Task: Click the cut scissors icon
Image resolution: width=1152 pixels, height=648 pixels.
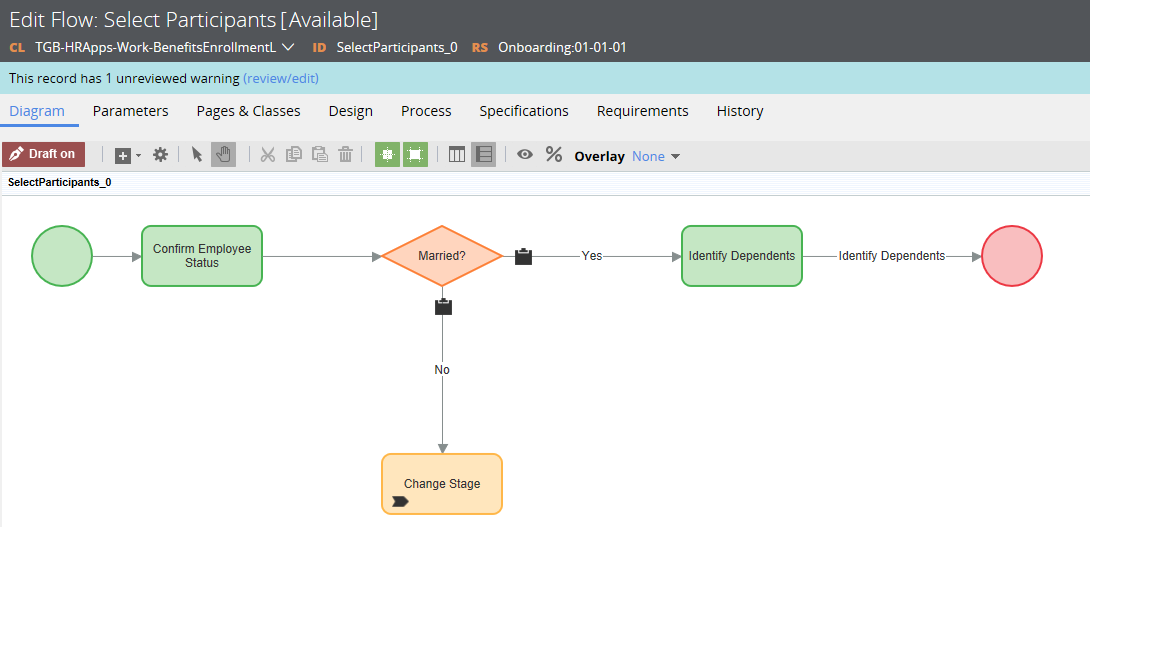Action: (267, 155)
